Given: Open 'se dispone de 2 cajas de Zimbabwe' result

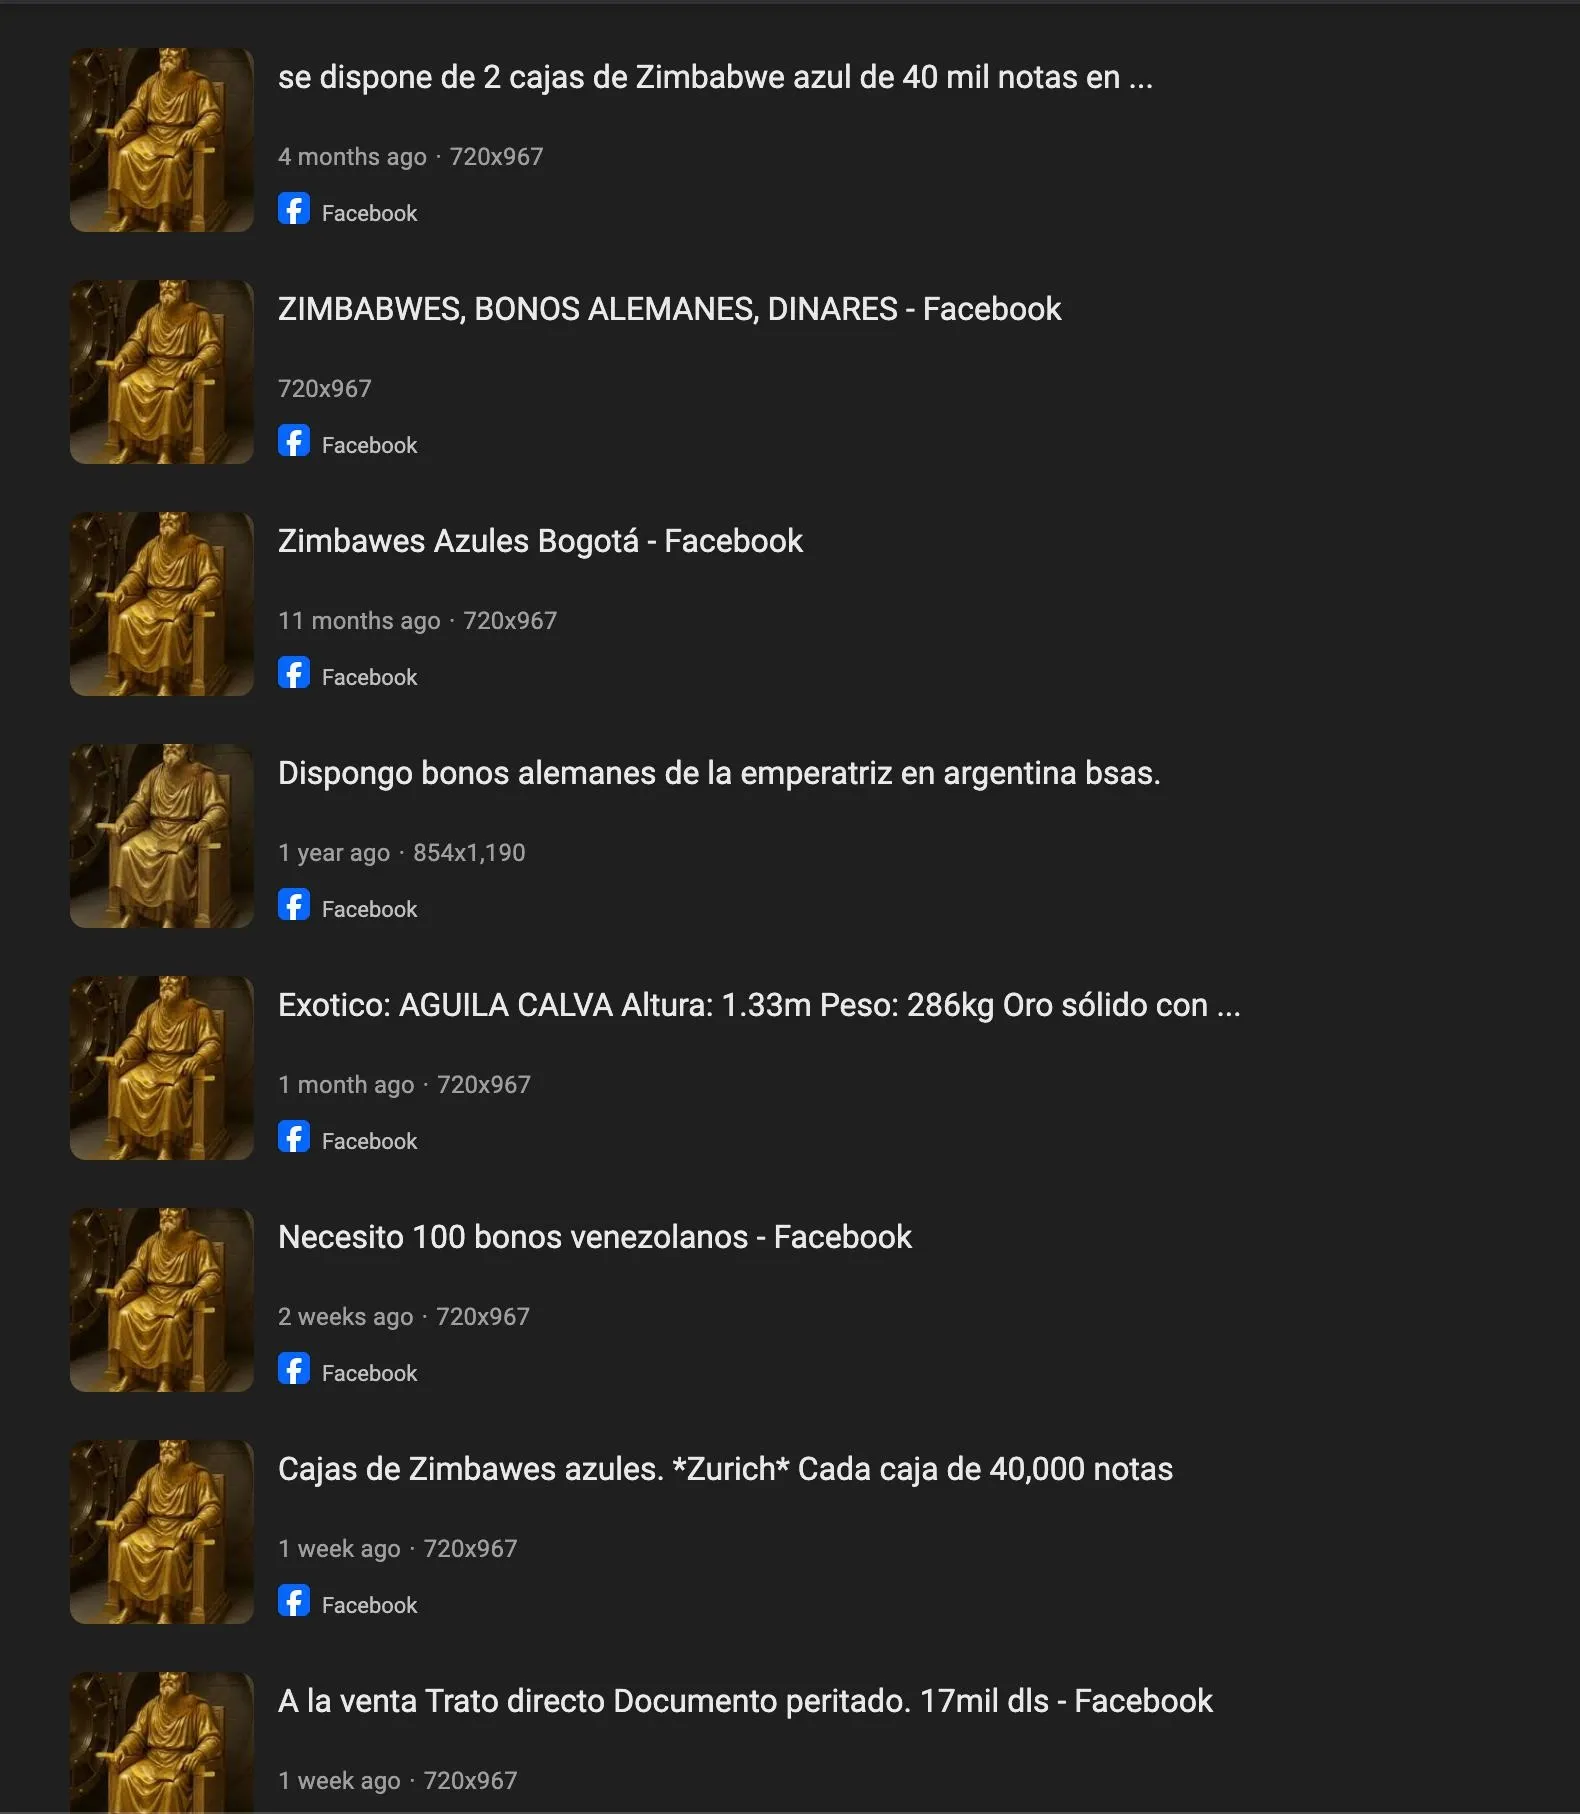Looking at the screenshot, I should tap(715, 77).
